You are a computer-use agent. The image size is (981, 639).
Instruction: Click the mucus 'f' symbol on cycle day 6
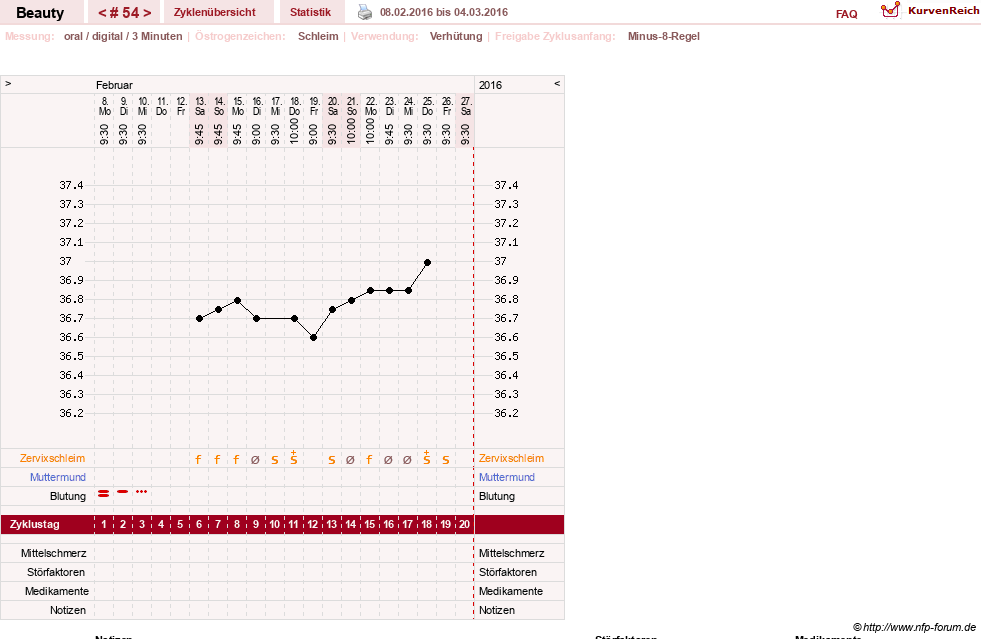pyautogui.click(x=198, y=459)
